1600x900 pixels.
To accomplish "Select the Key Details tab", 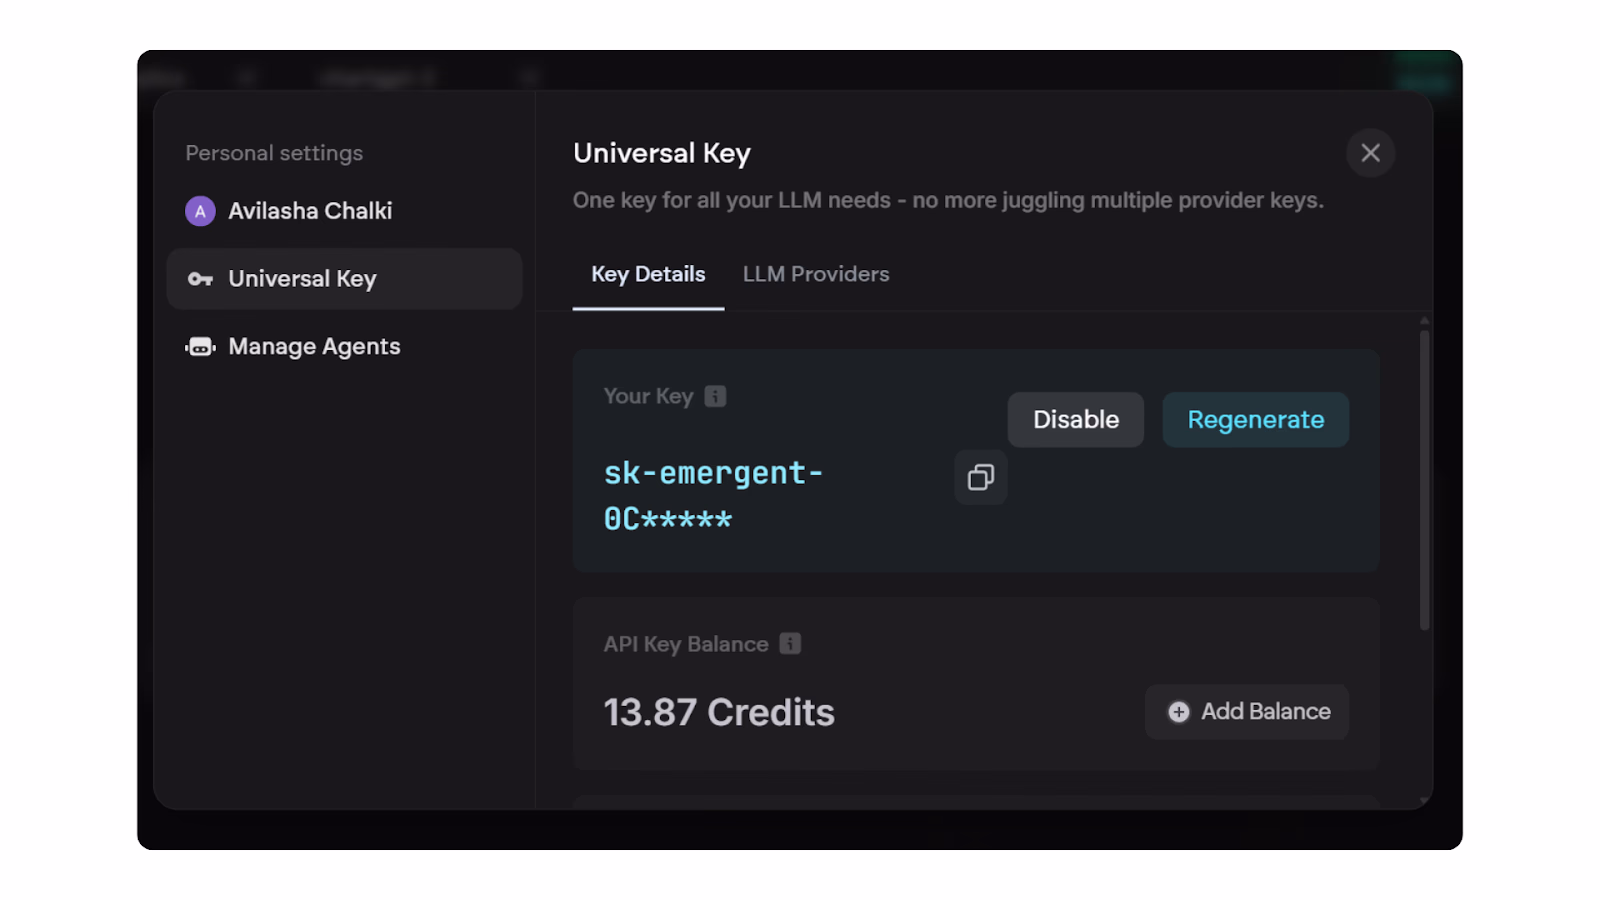I will [648, 274].
